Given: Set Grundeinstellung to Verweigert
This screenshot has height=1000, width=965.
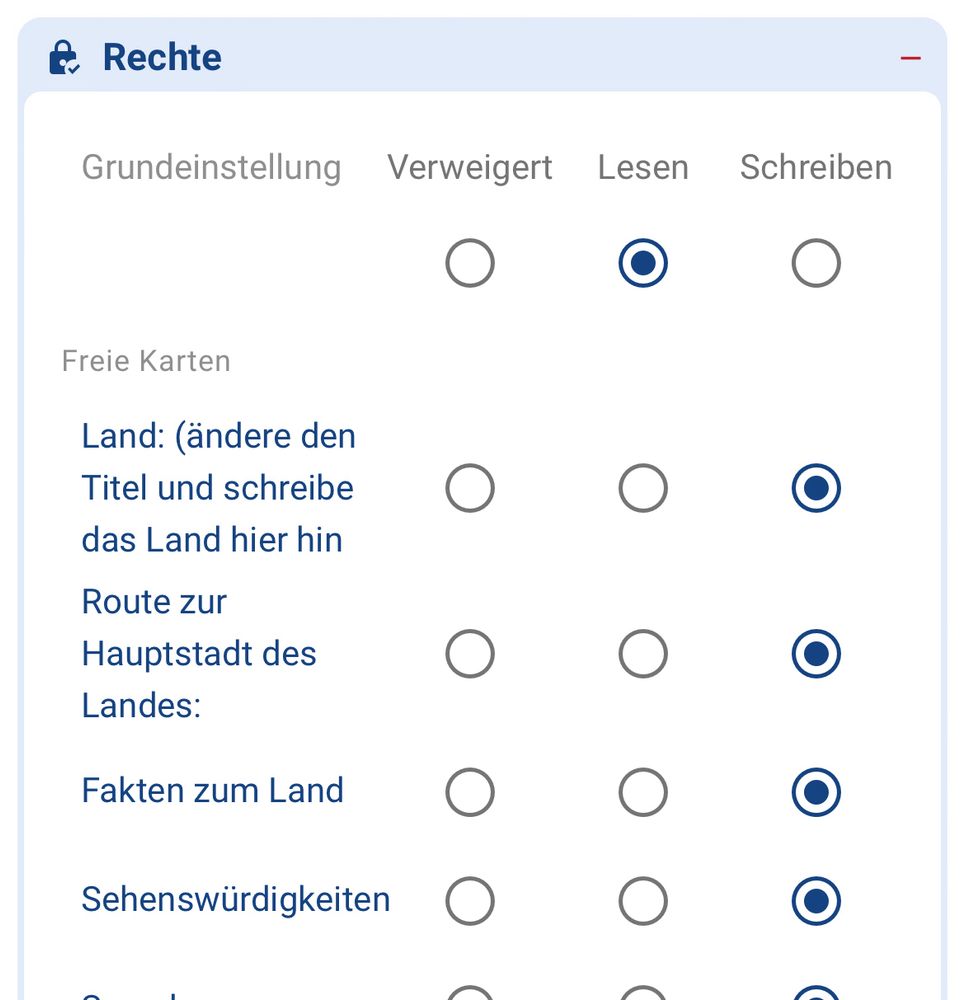Looking at the screenshot, I should 469,263.
